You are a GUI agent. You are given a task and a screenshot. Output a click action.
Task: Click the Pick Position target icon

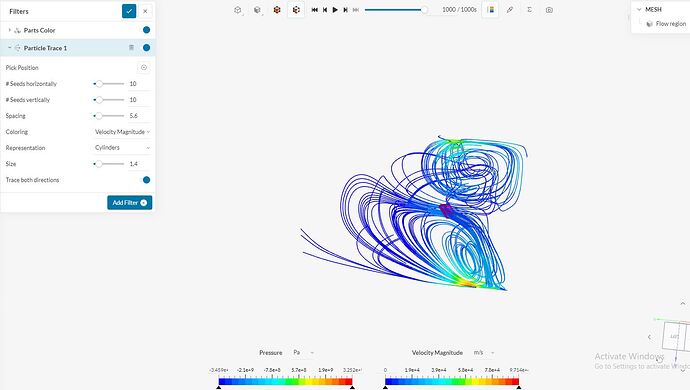(x=143, y=67)
